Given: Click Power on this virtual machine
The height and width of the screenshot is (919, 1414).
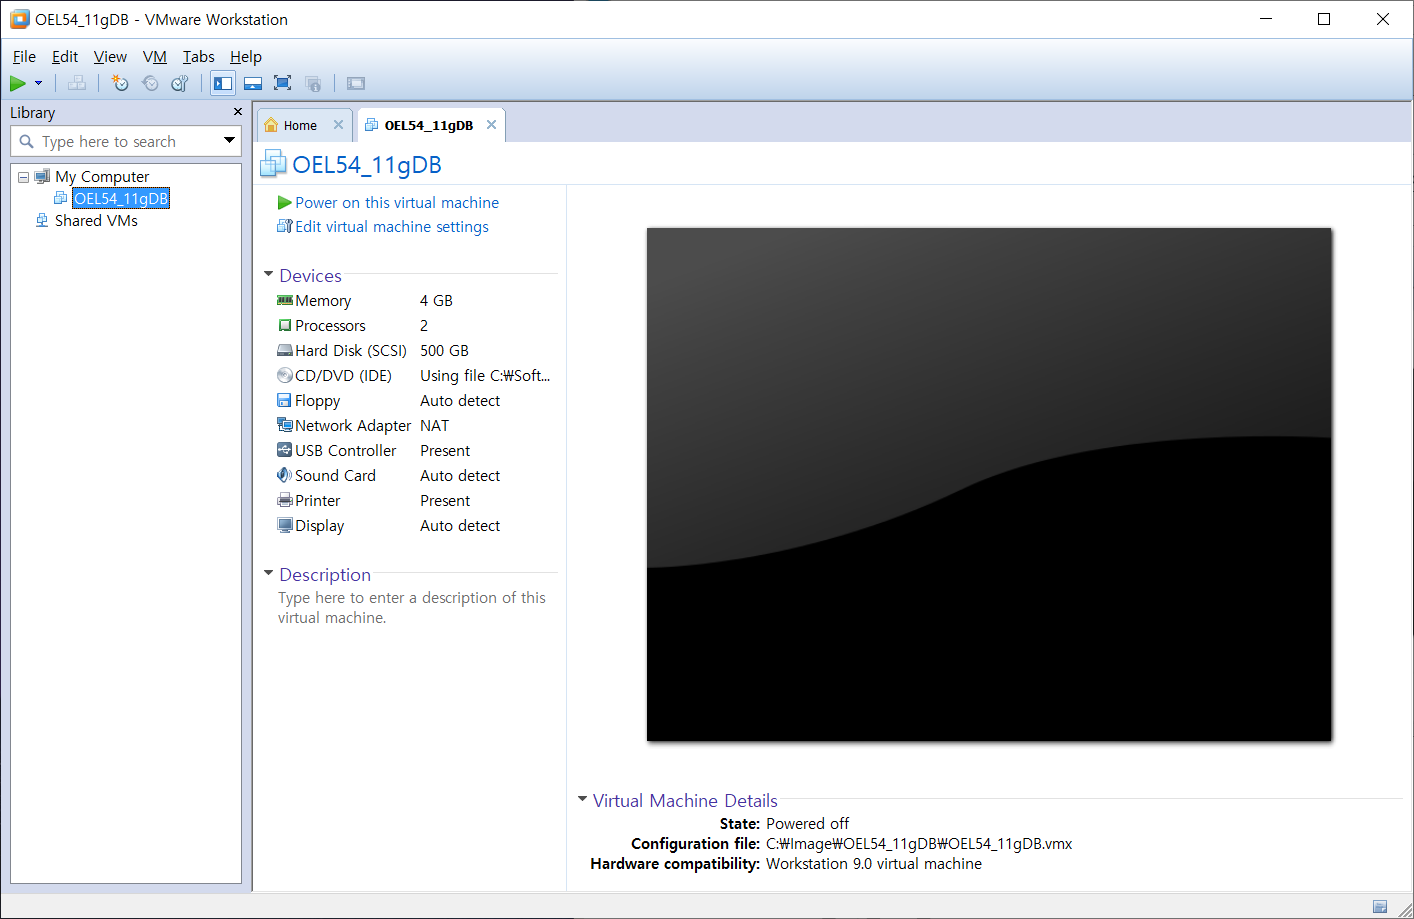Looking at the screenshot, I should pos(397,203).
